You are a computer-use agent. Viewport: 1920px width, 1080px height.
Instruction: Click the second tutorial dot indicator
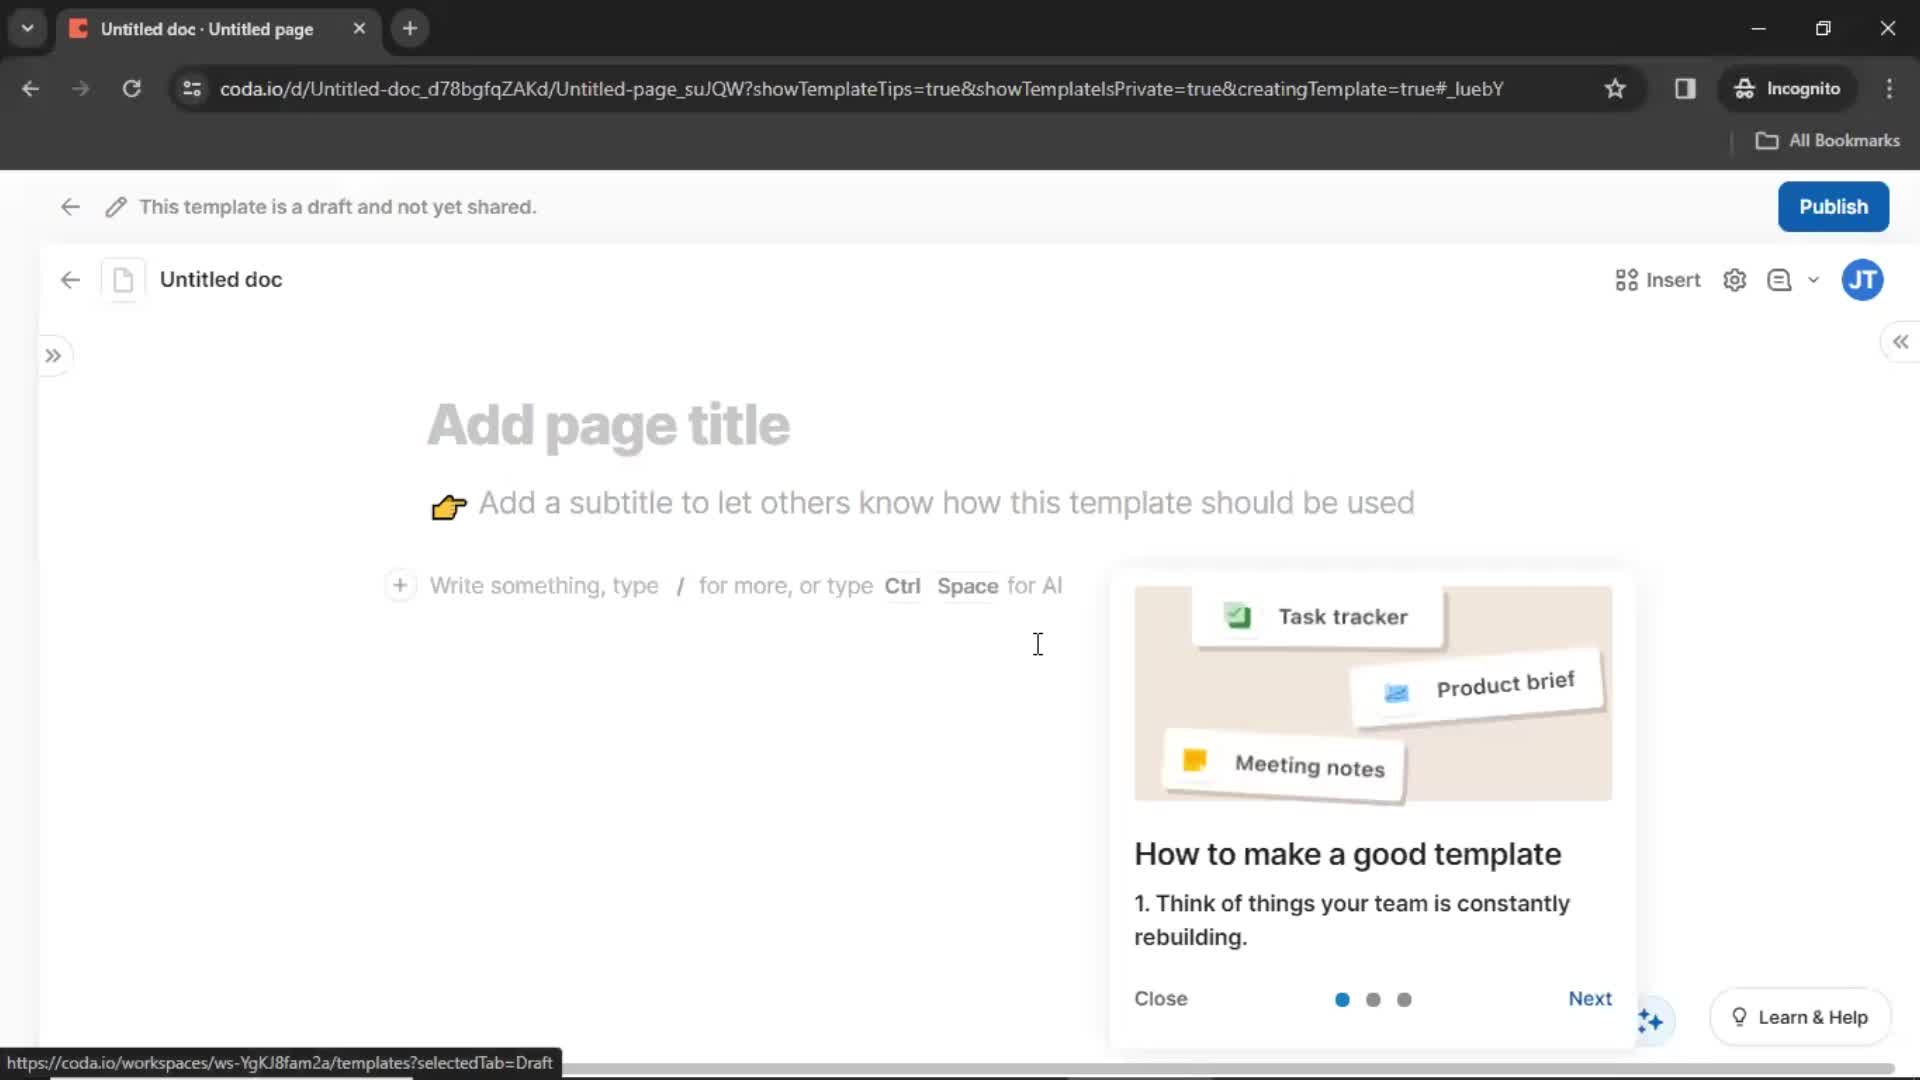click(1373, 998)
